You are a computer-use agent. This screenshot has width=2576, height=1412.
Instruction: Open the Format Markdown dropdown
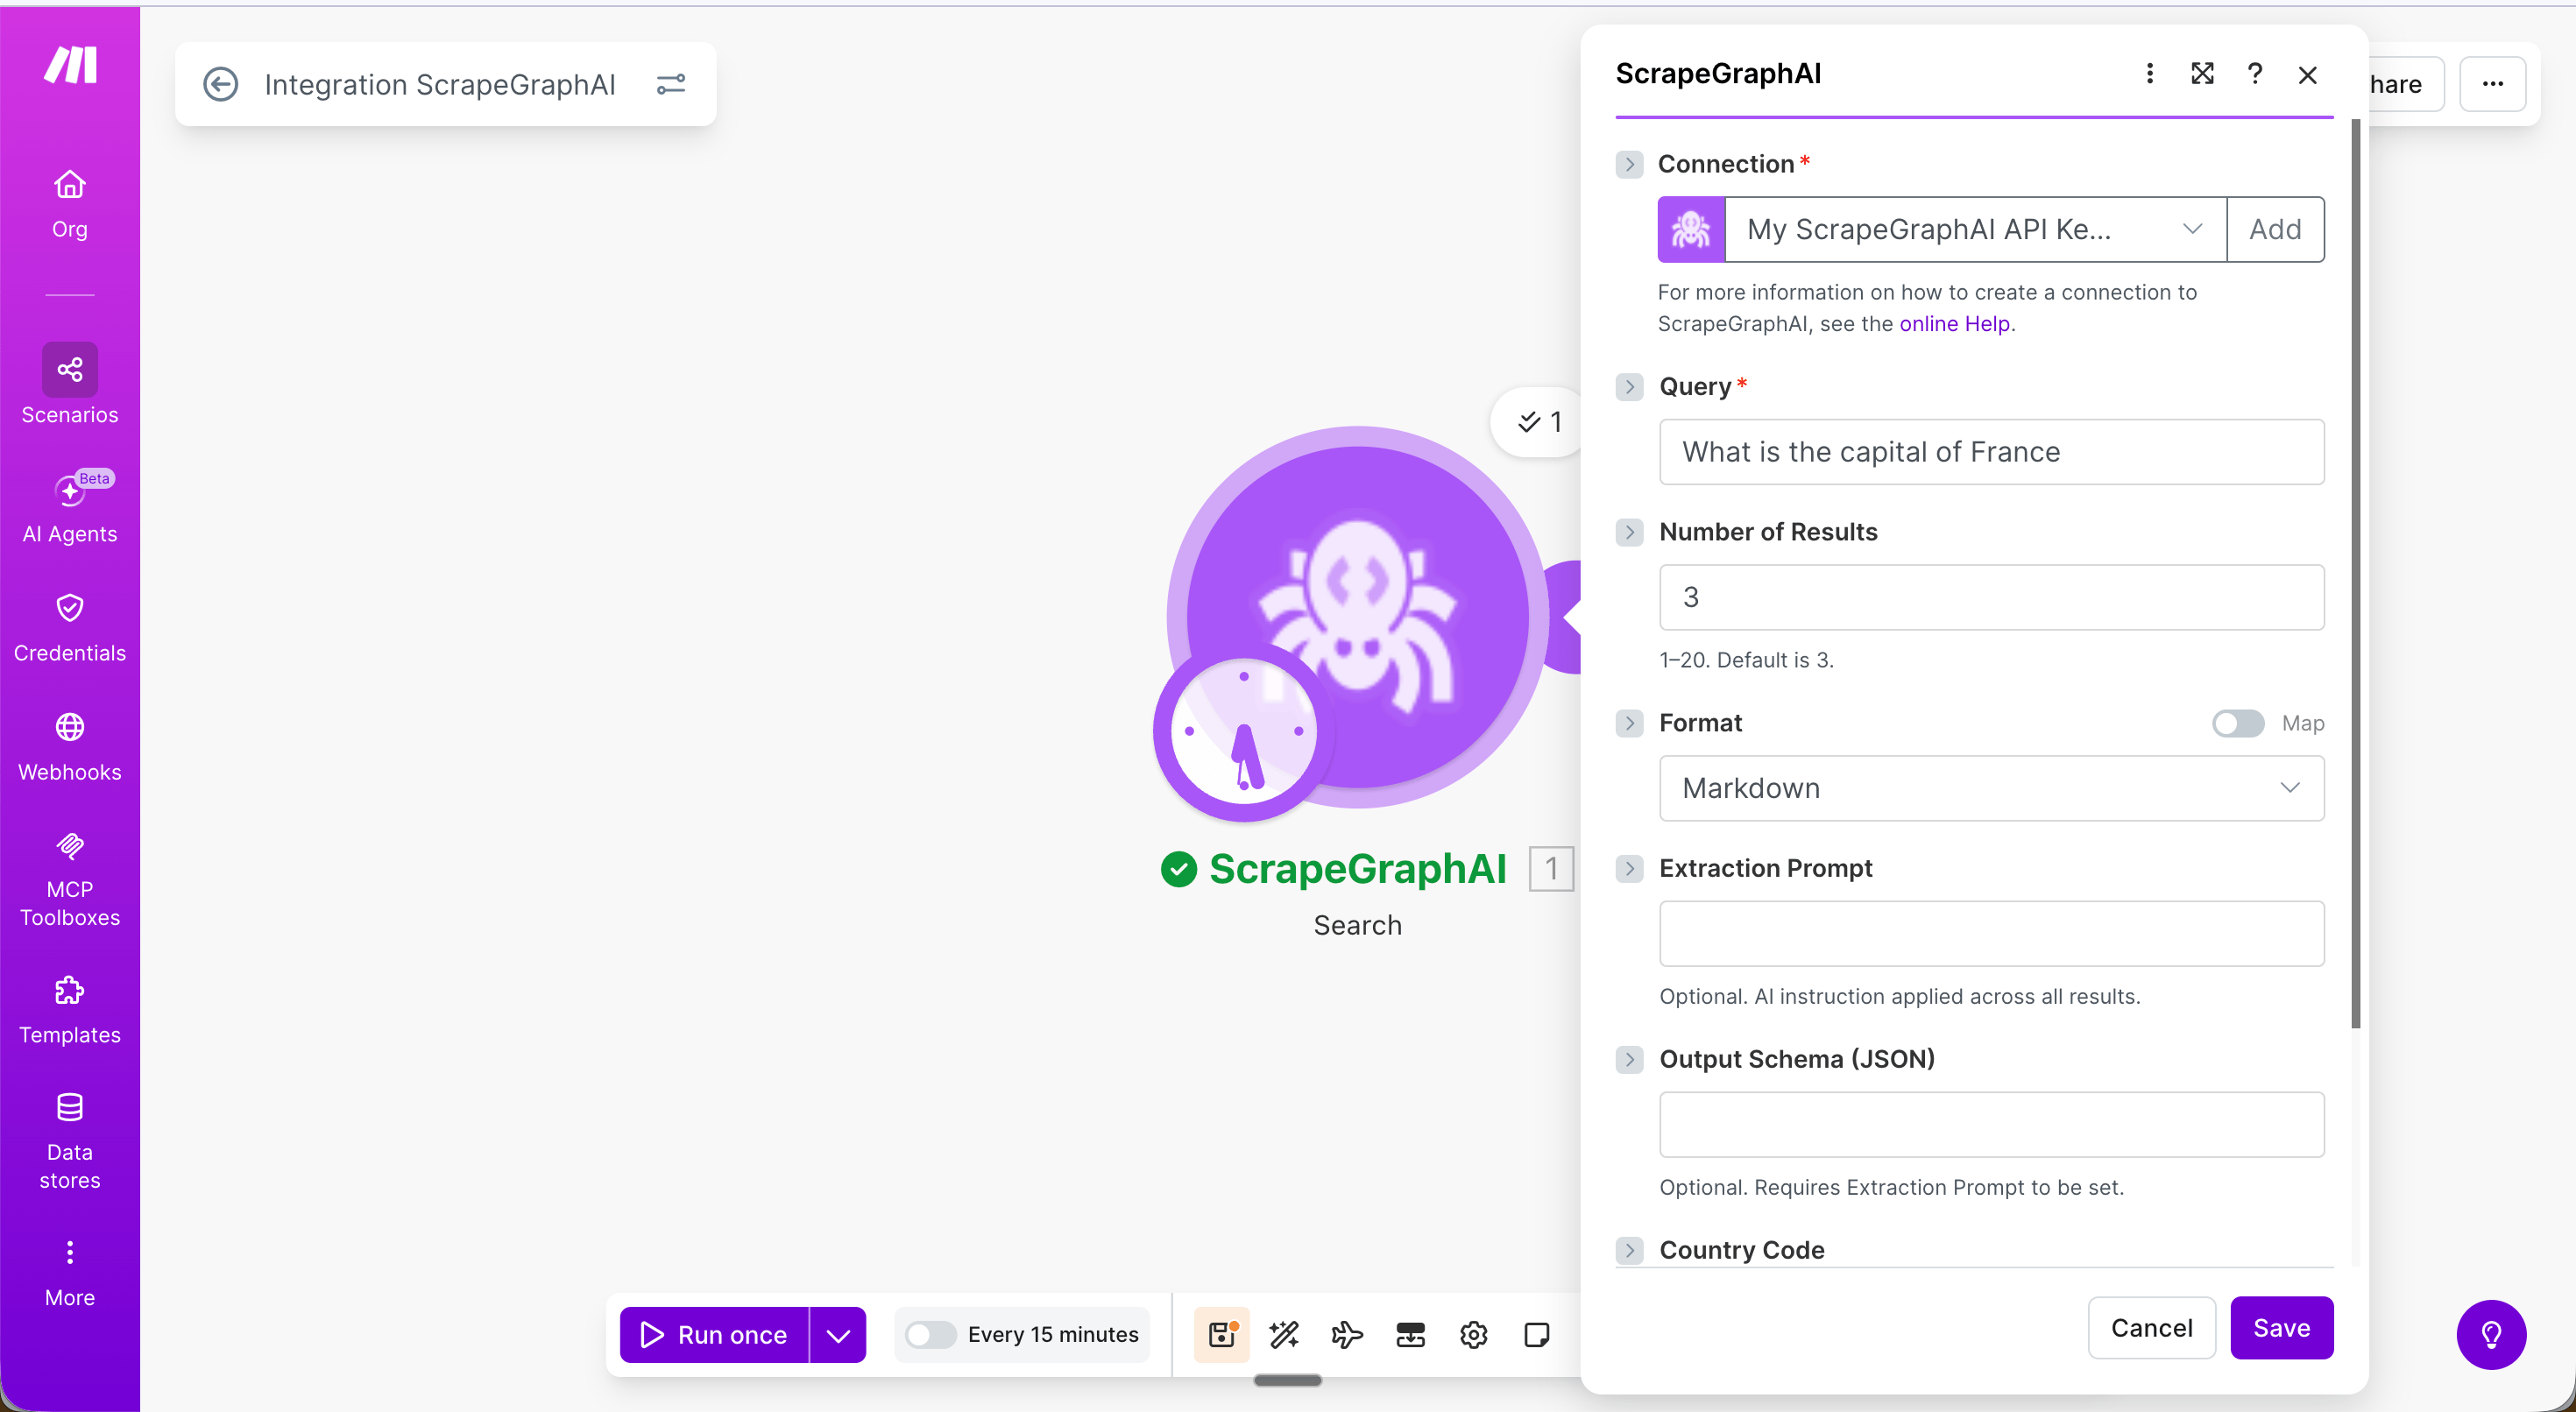tap(1991, 788)
